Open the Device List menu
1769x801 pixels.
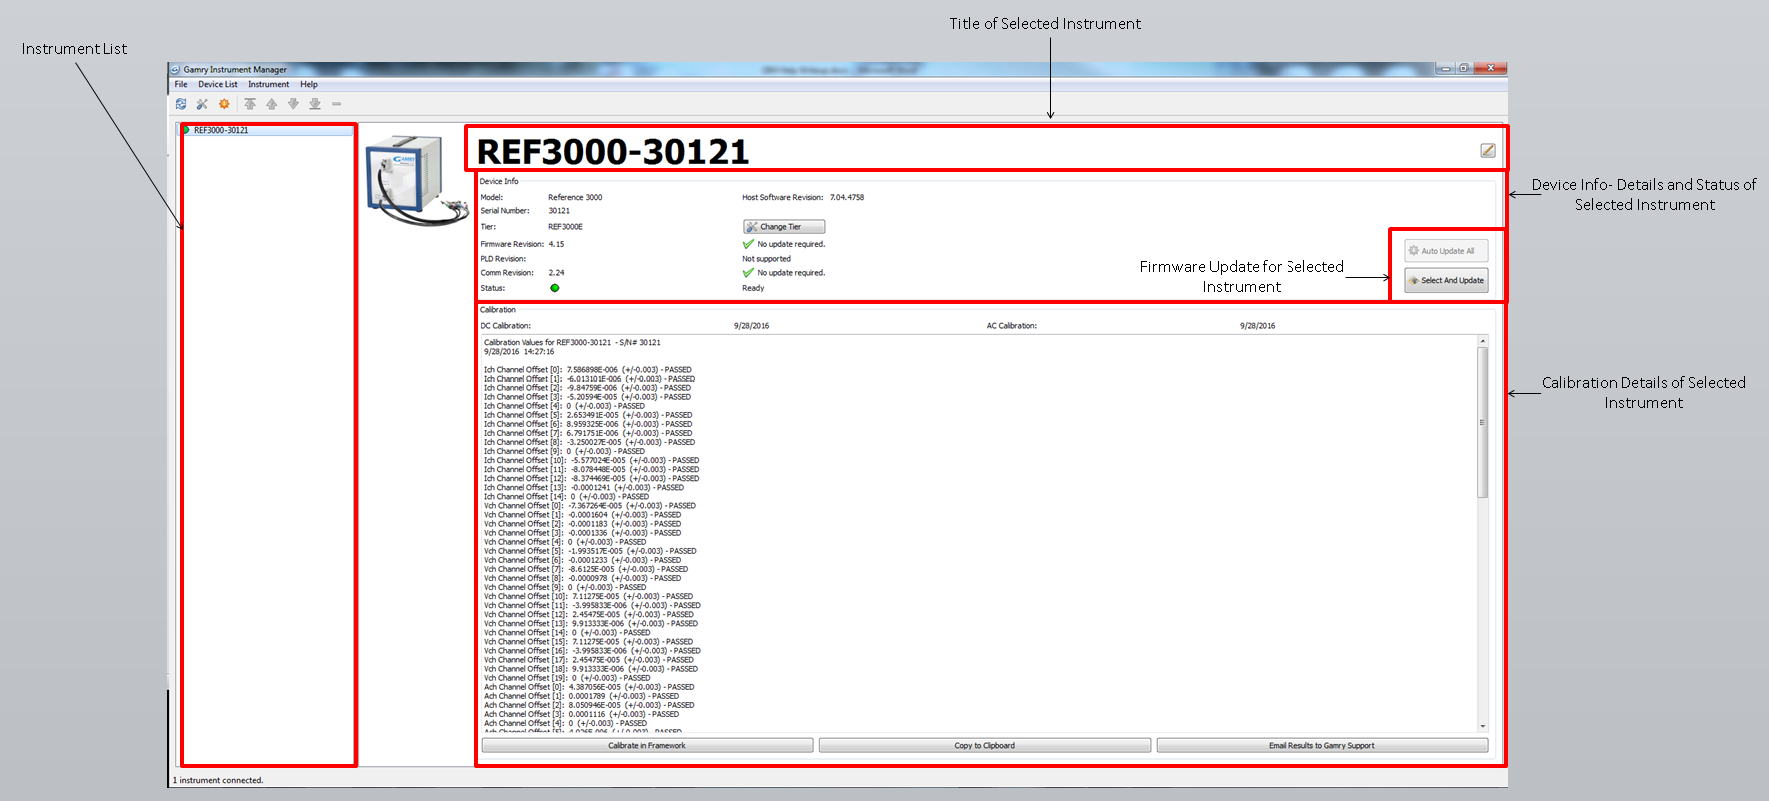point(218,85)
